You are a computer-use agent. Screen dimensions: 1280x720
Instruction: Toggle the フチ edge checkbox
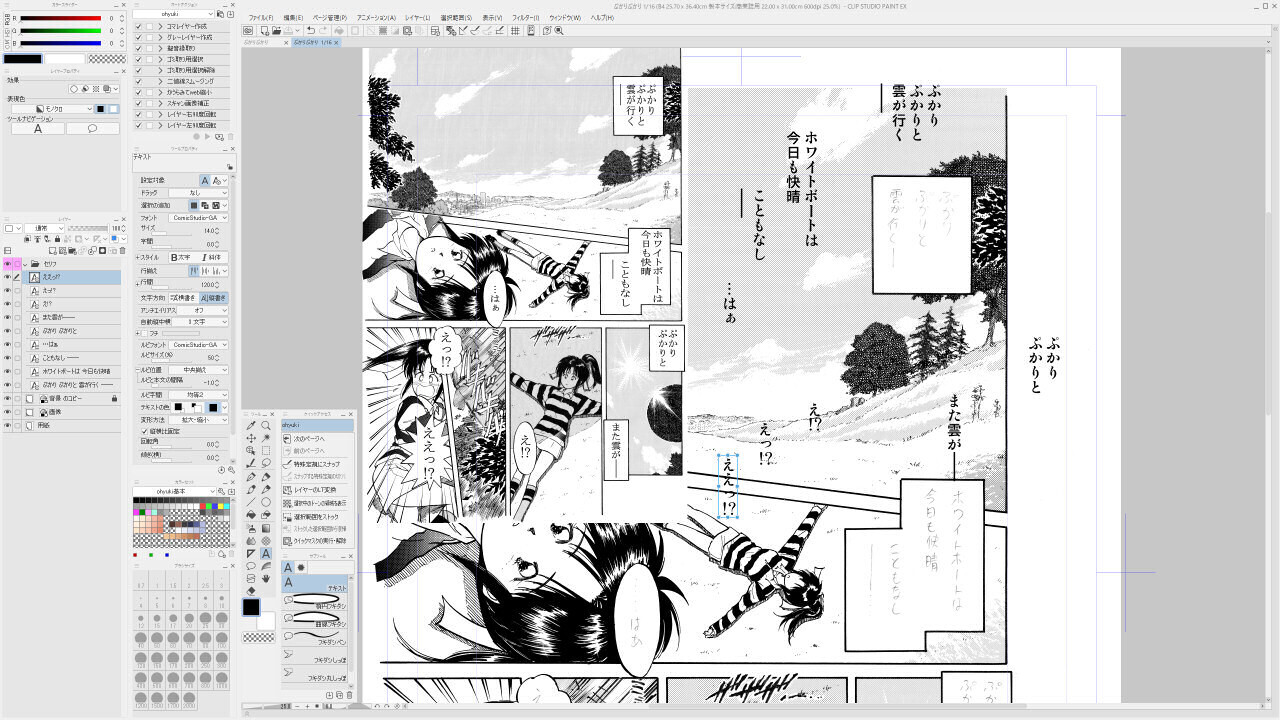[x=144, y=333]
